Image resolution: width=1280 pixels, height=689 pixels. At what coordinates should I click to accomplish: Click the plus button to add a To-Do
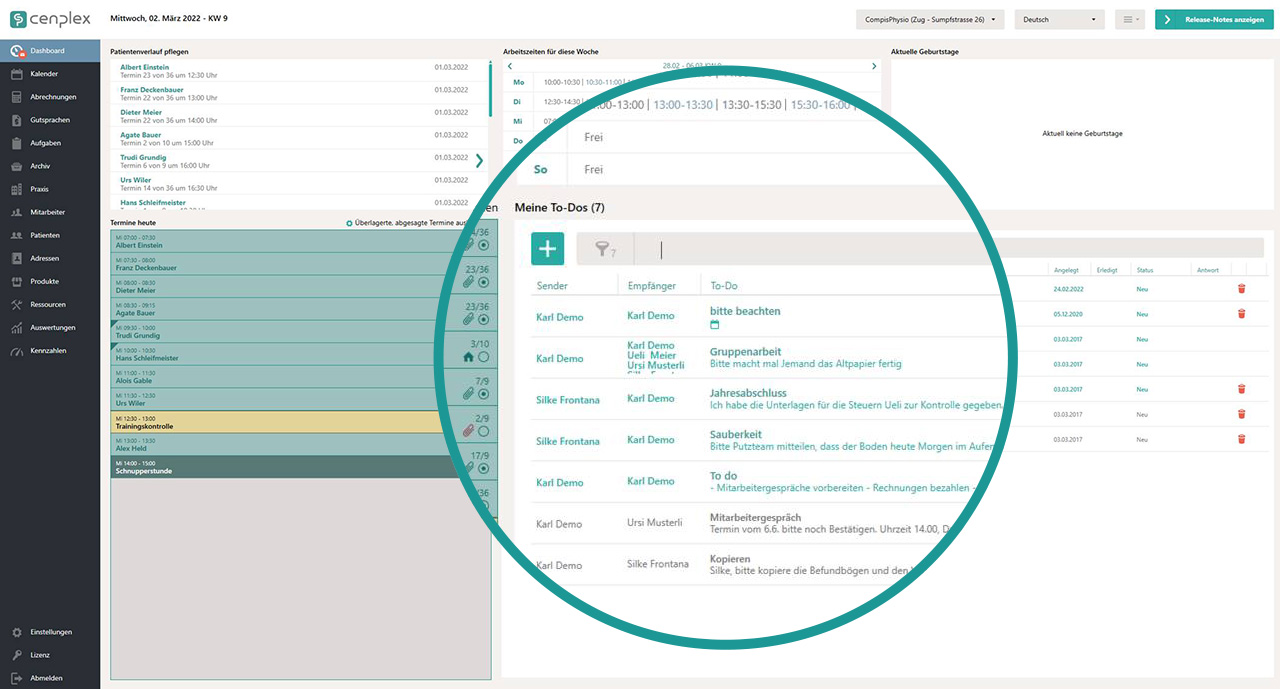(x=547, y=249)
